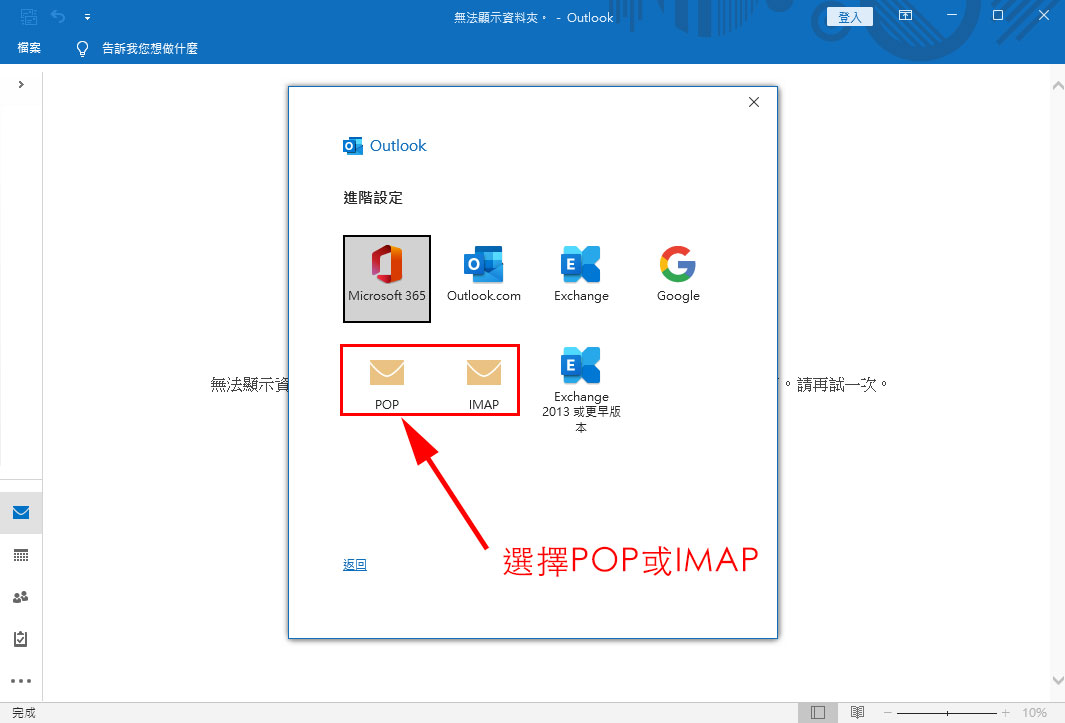1065x723 pixels.
Task: Open more navigation options
Action: (21, 681)
